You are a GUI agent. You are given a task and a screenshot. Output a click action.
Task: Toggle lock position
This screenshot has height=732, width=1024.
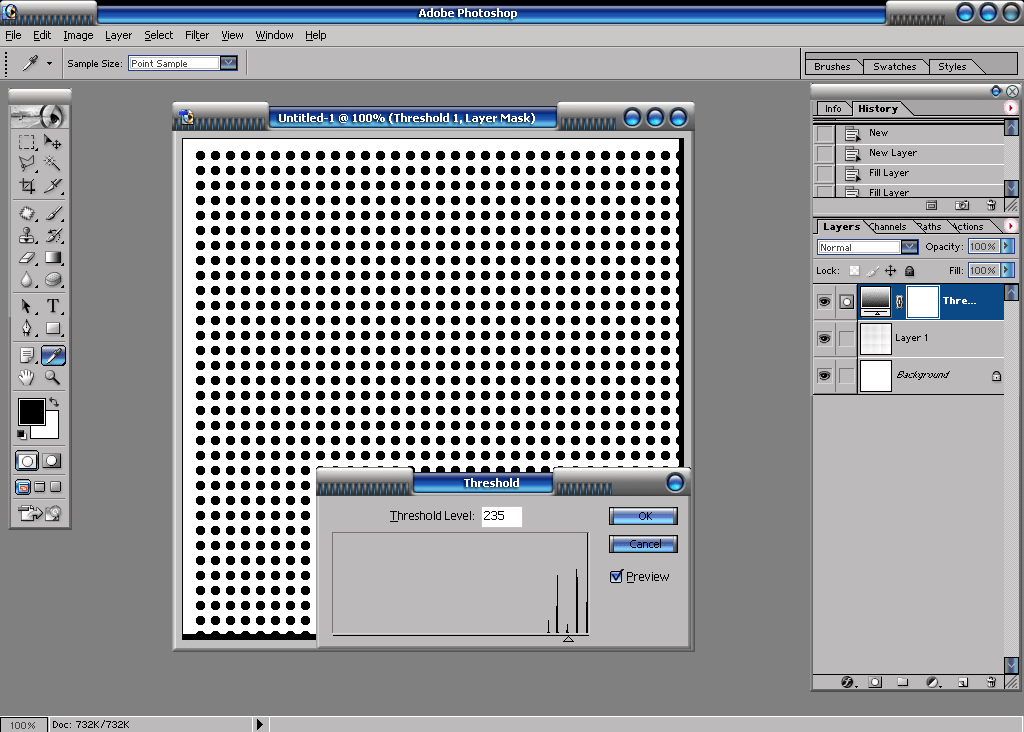click(x=891, y=270)
